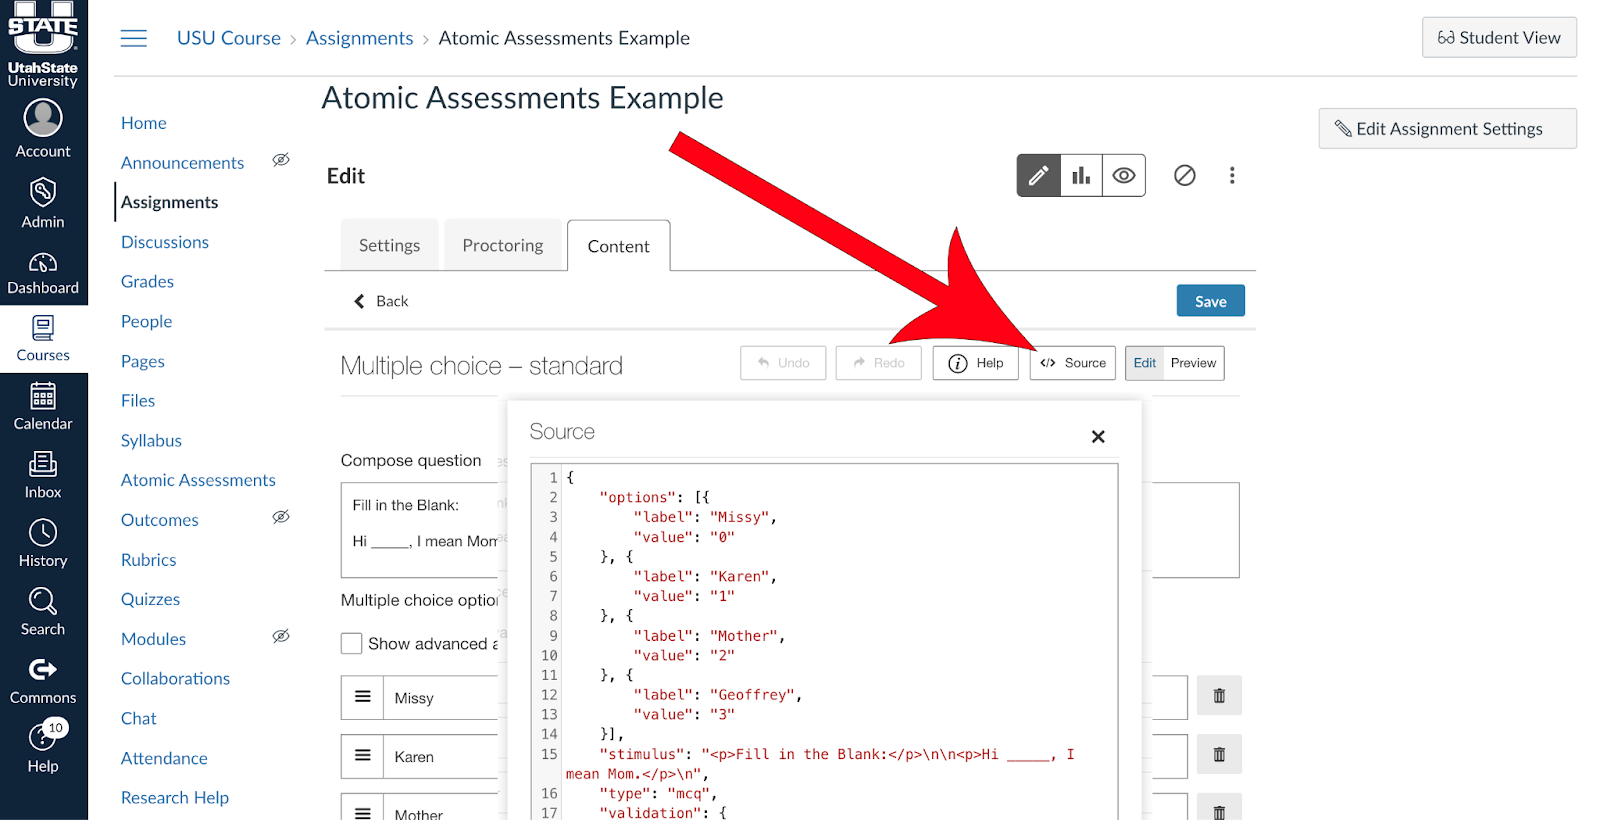
Task: Select the Content tab
Action: [x=618, y=246]
